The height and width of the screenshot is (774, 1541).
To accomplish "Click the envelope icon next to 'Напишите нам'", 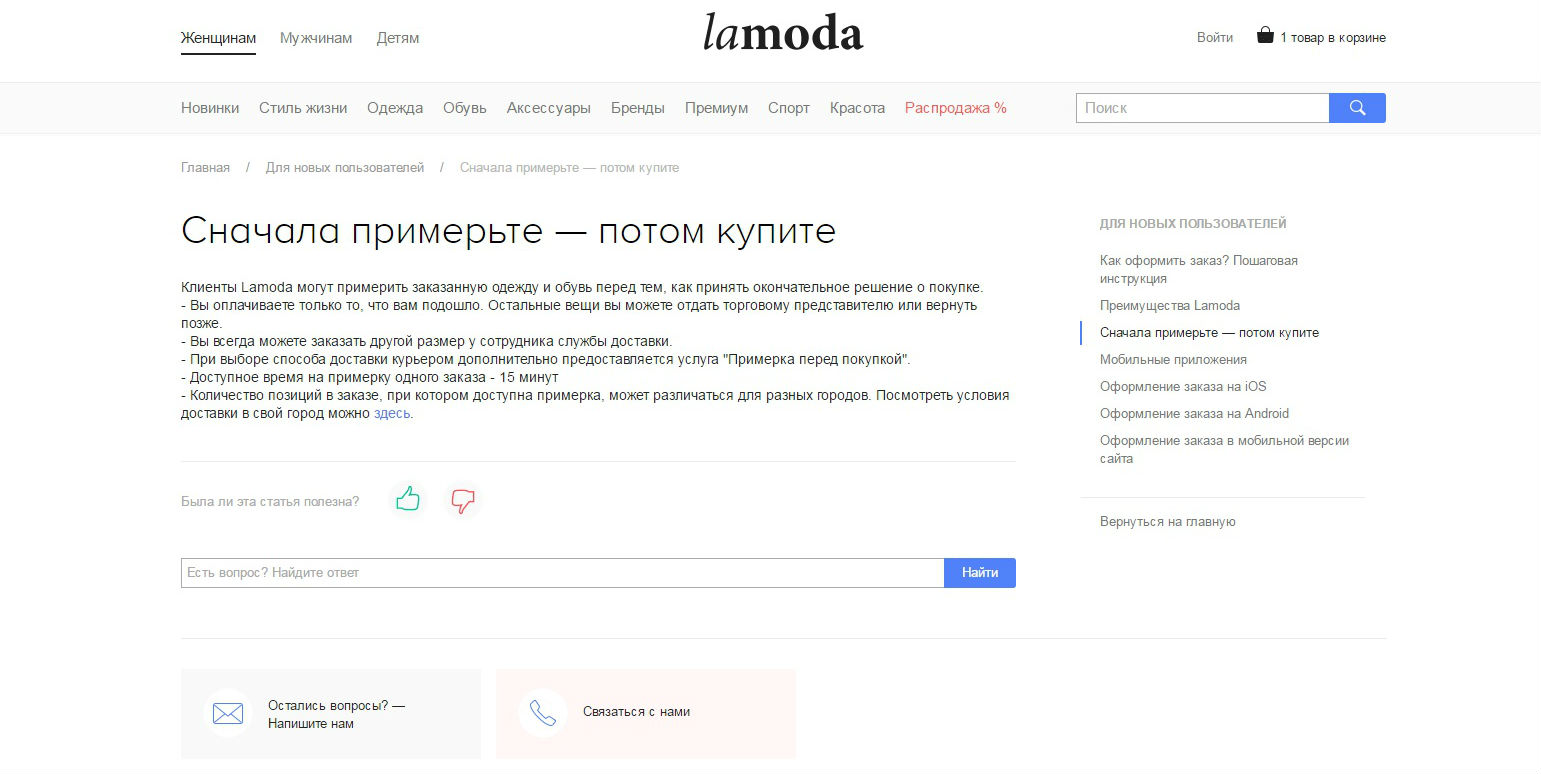I will [227, 713].
